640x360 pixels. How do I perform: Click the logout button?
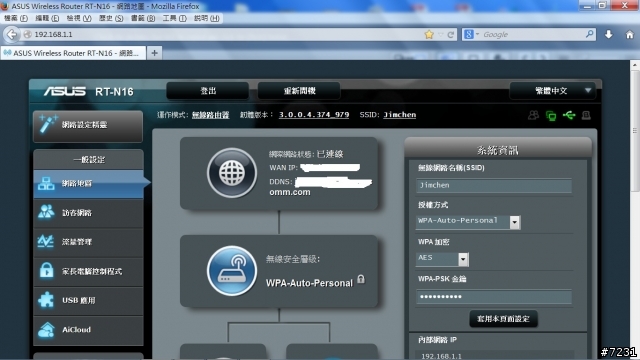pos(208,91)
